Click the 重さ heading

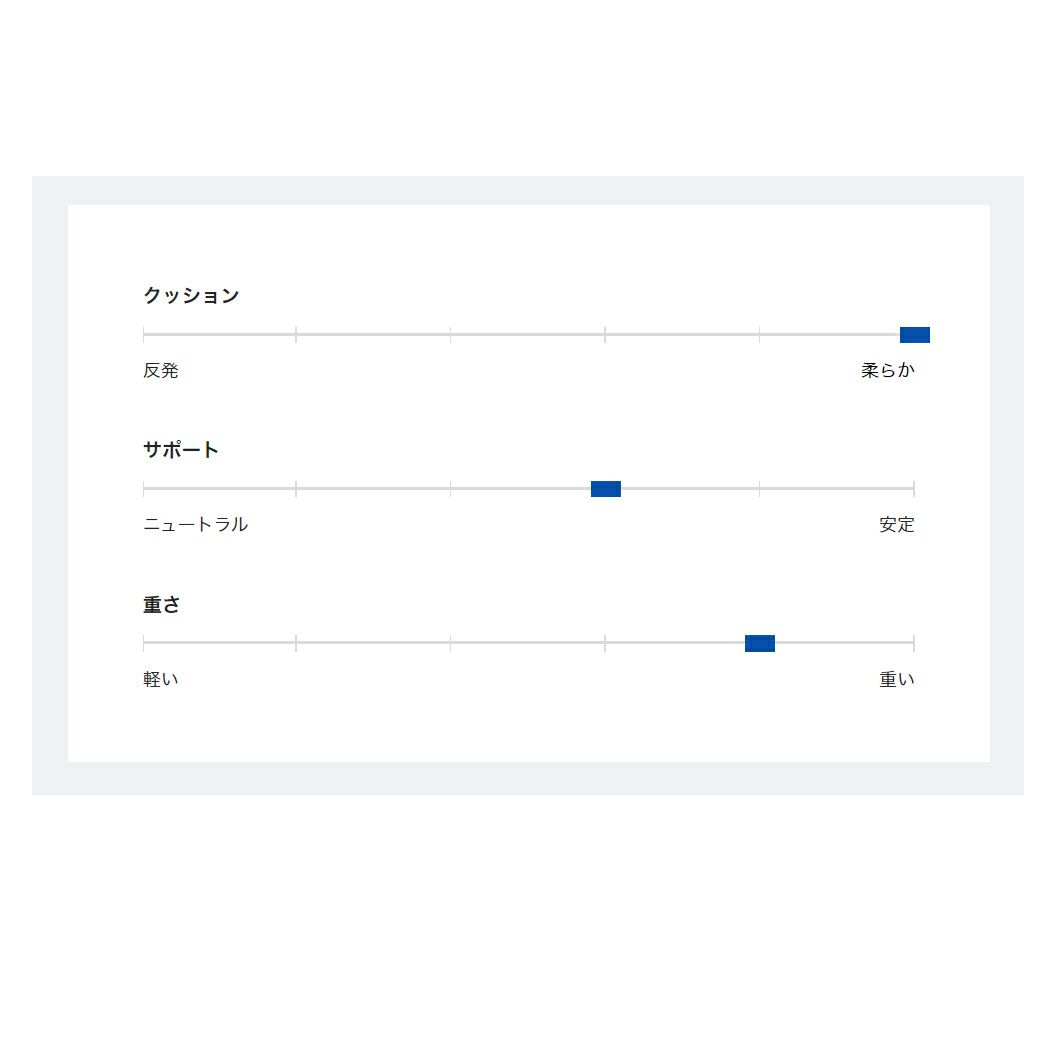tap(162, 605)
